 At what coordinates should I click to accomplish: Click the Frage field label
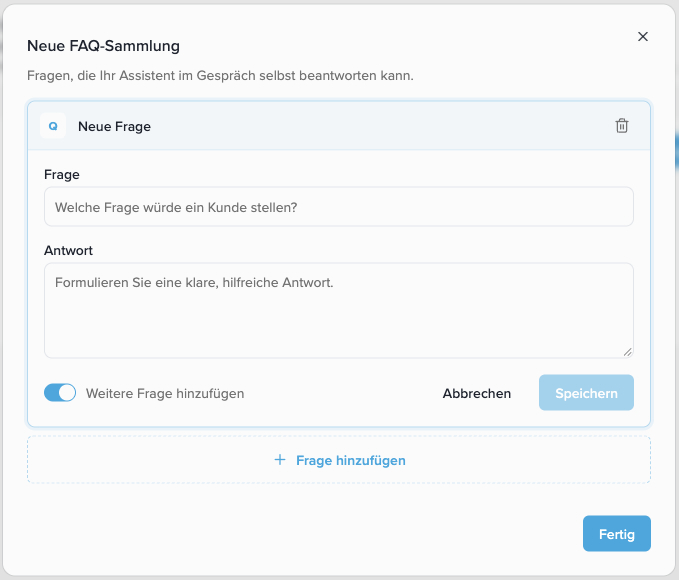[x=62, y=175]
